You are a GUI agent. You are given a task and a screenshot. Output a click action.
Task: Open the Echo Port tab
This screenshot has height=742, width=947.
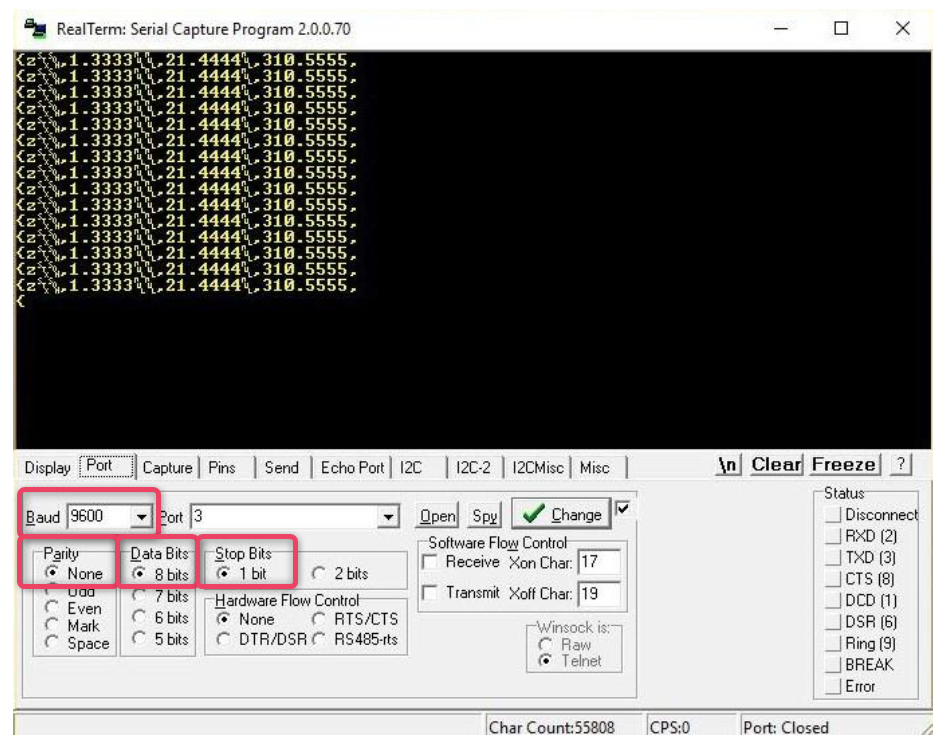click(352, 468)
